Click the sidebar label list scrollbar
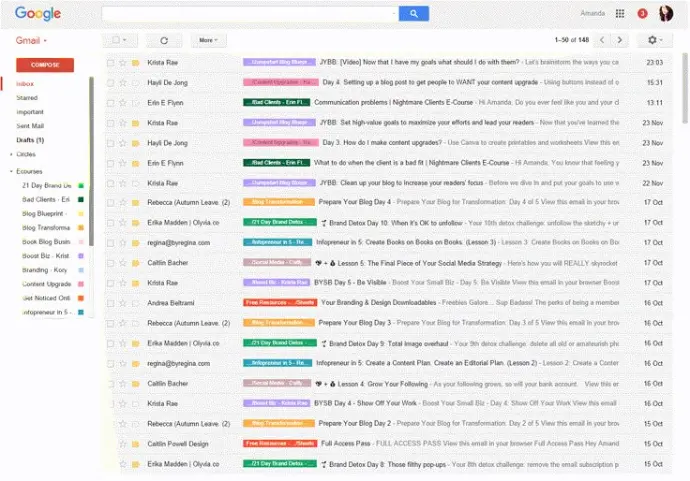This screenshot has width=690, height=481. [91, 161]
